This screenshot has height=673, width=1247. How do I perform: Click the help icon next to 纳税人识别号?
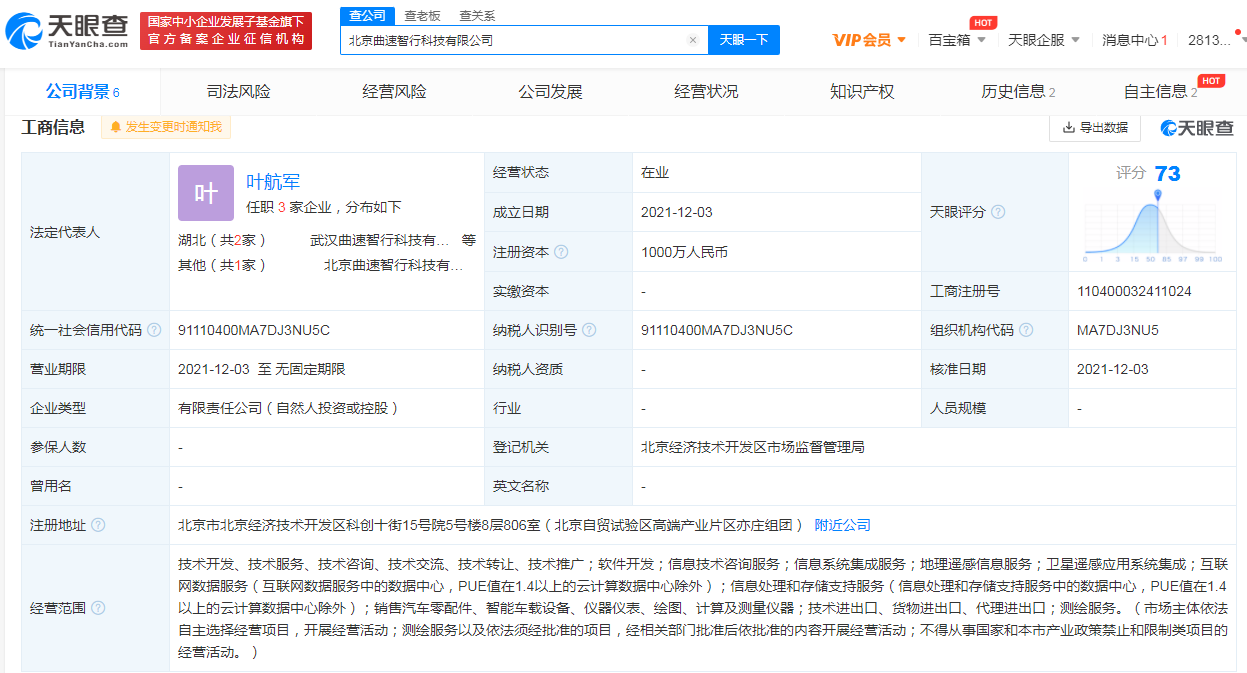coord(589,330)
